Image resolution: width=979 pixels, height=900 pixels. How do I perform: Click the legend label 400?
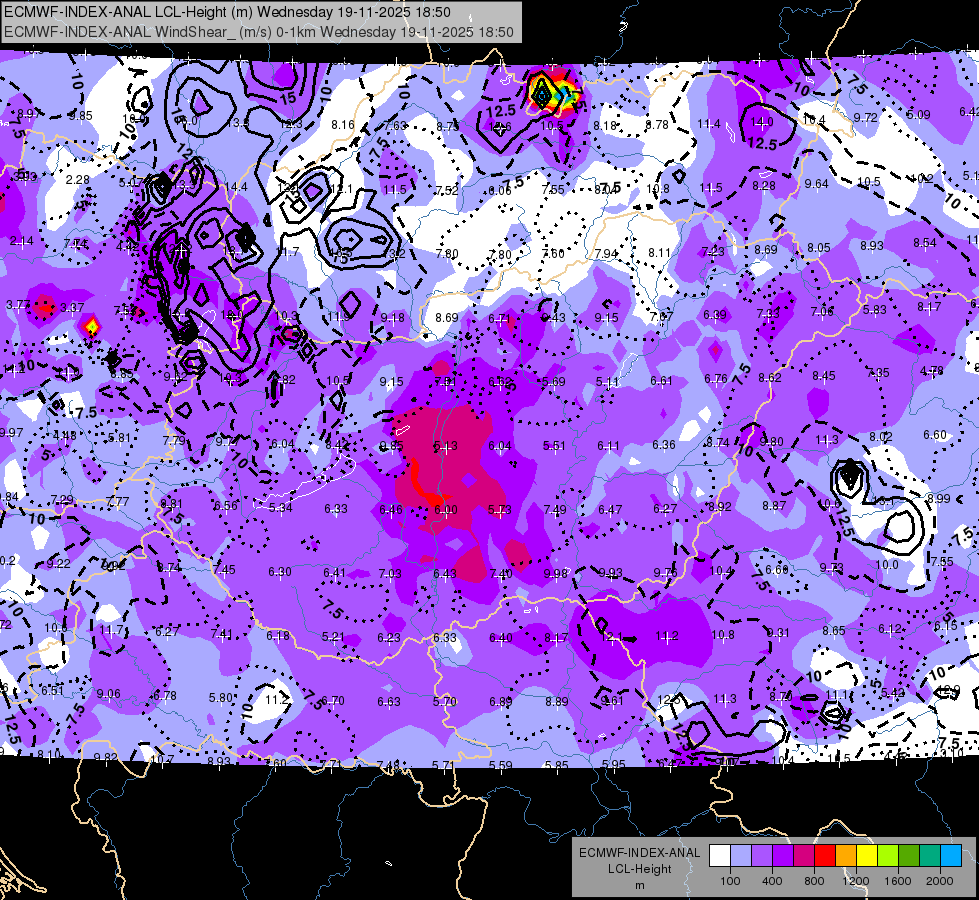coord(772,881)
